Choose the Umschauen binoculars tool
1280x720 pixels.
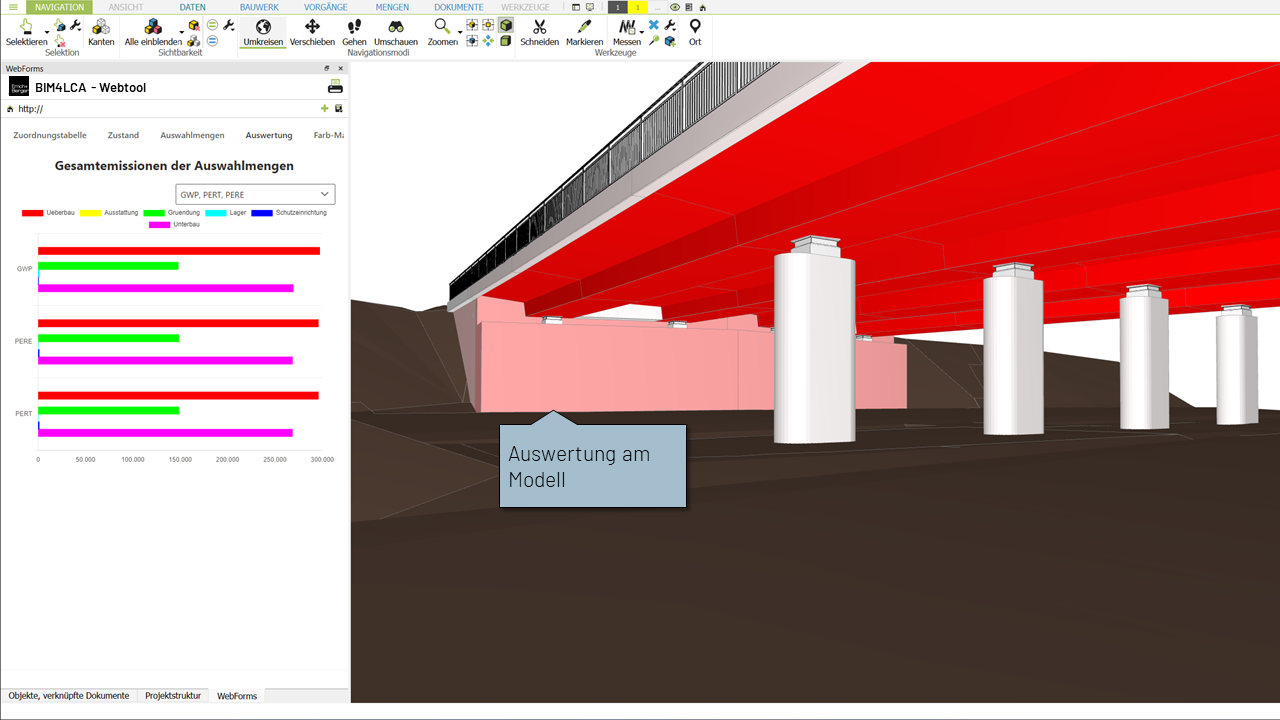tap(396, 32)
